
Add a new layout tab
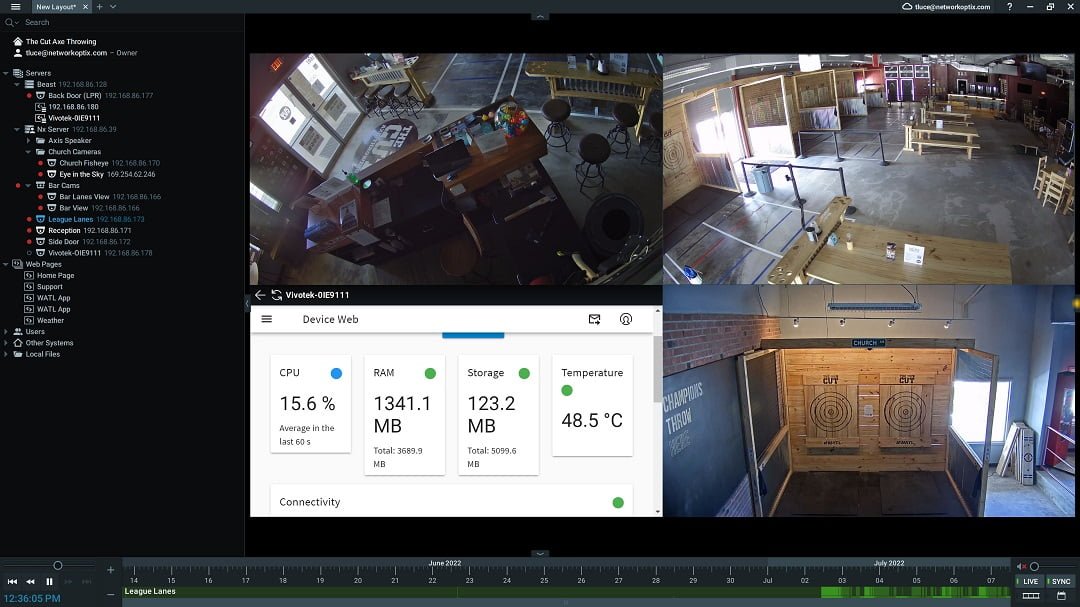pos(99,7)
